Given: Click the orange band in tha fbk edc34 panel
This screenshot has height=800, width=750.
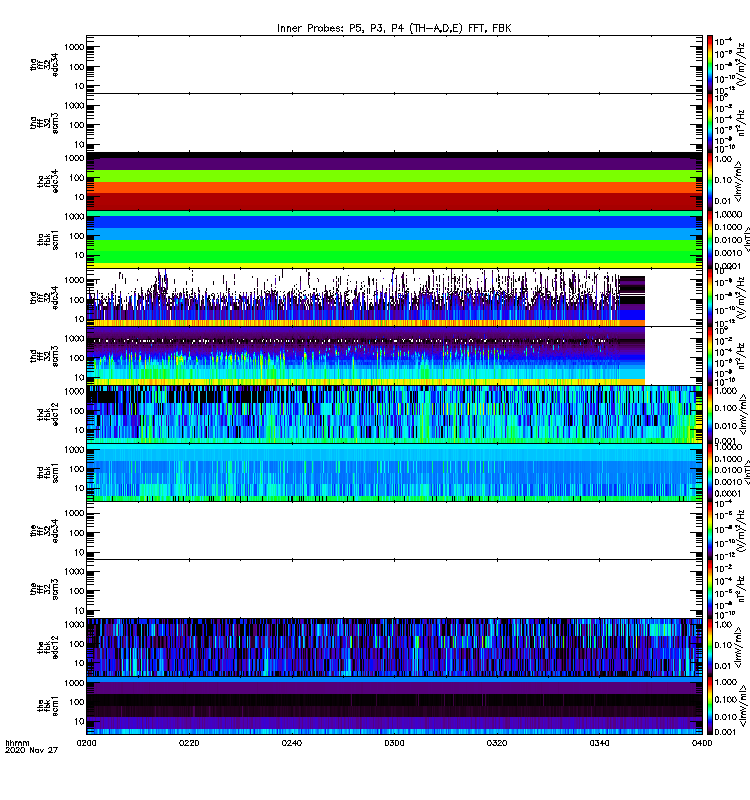Looking at the screenshot, I should [x=394, y=187].
